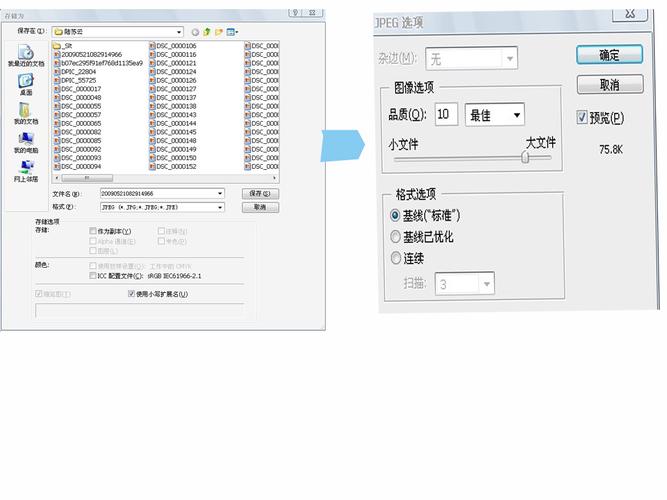
Task: Select the DSC_0000152 file
Action: [x=173, y=166]
